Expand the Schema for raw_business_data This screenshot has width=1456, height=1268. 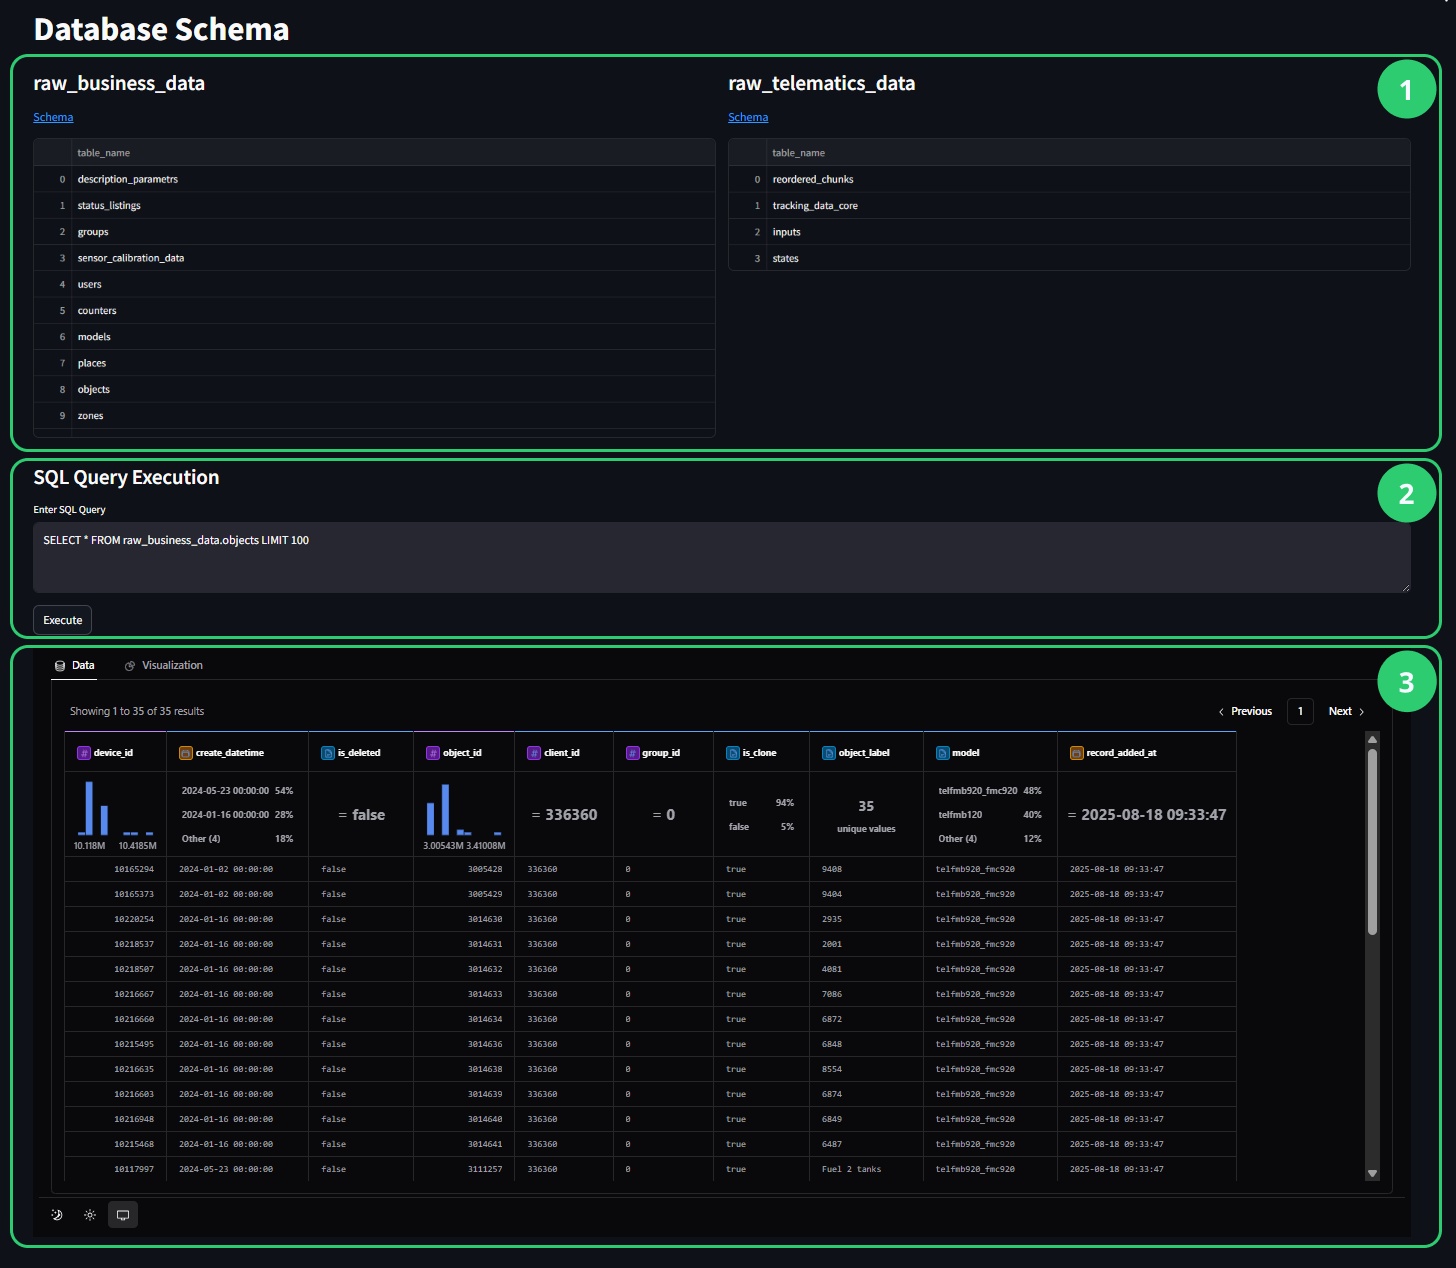53,117
